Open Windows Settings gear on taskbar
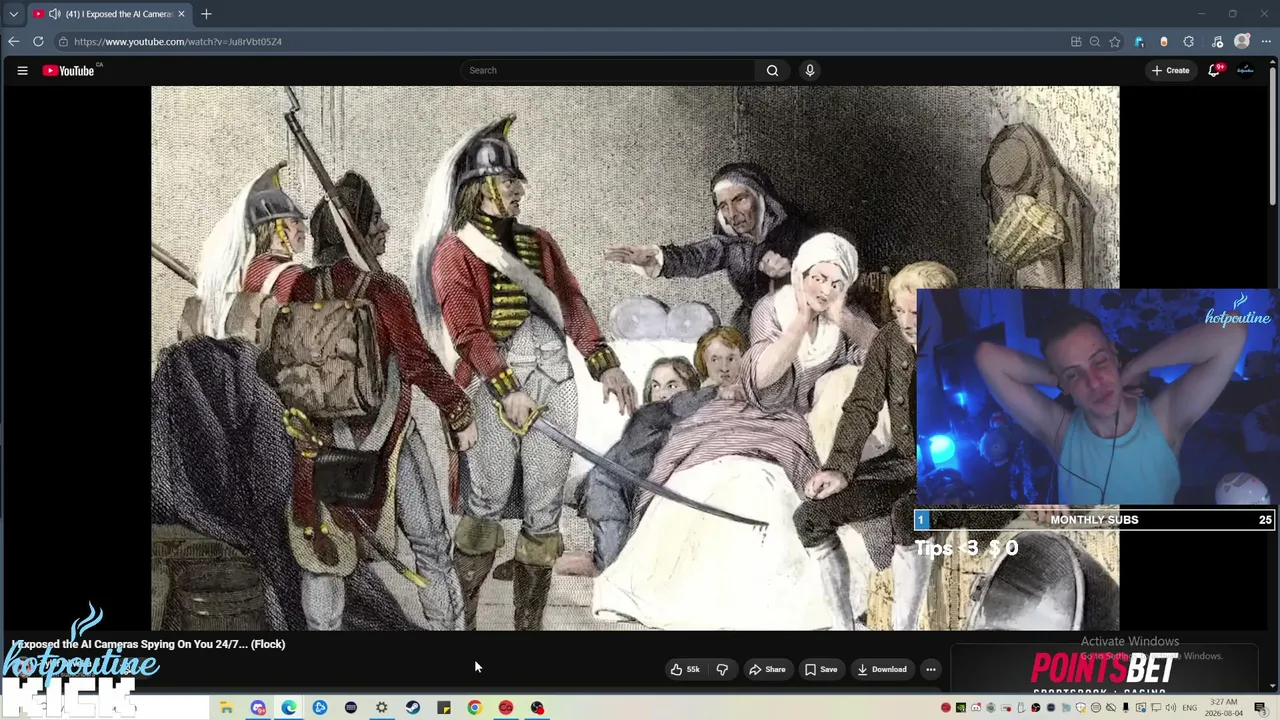 coord(382,708)
